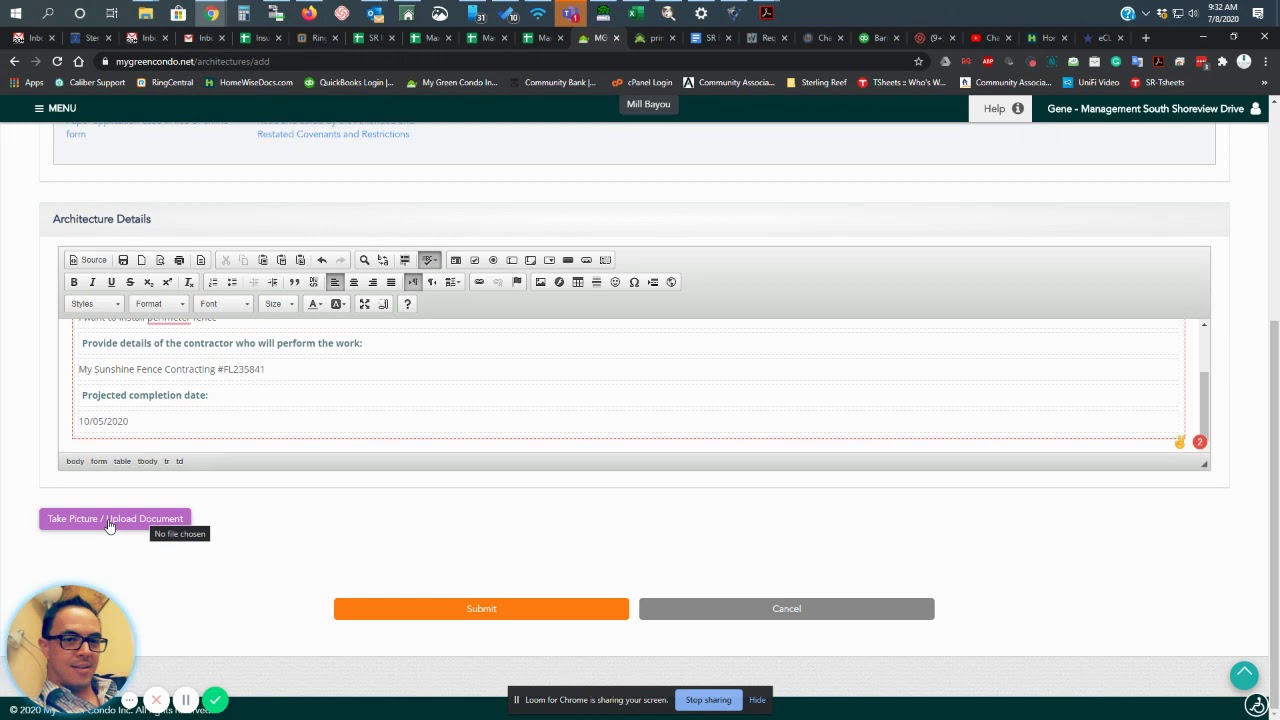The image size is (1280, 720).
Task: Insert a smiley emoticon
Action: pyautogui.click(x=615, y=282)
